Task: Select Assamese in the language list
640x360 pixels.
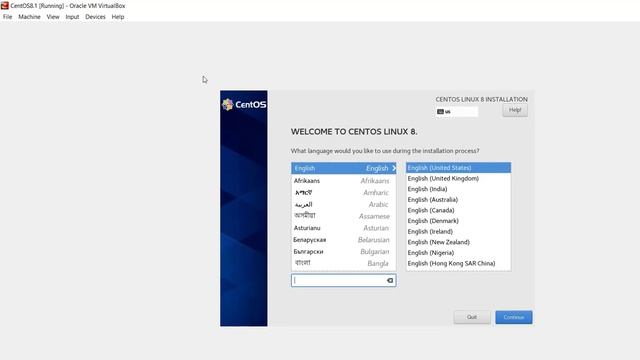Action: (x=344, y=216)
